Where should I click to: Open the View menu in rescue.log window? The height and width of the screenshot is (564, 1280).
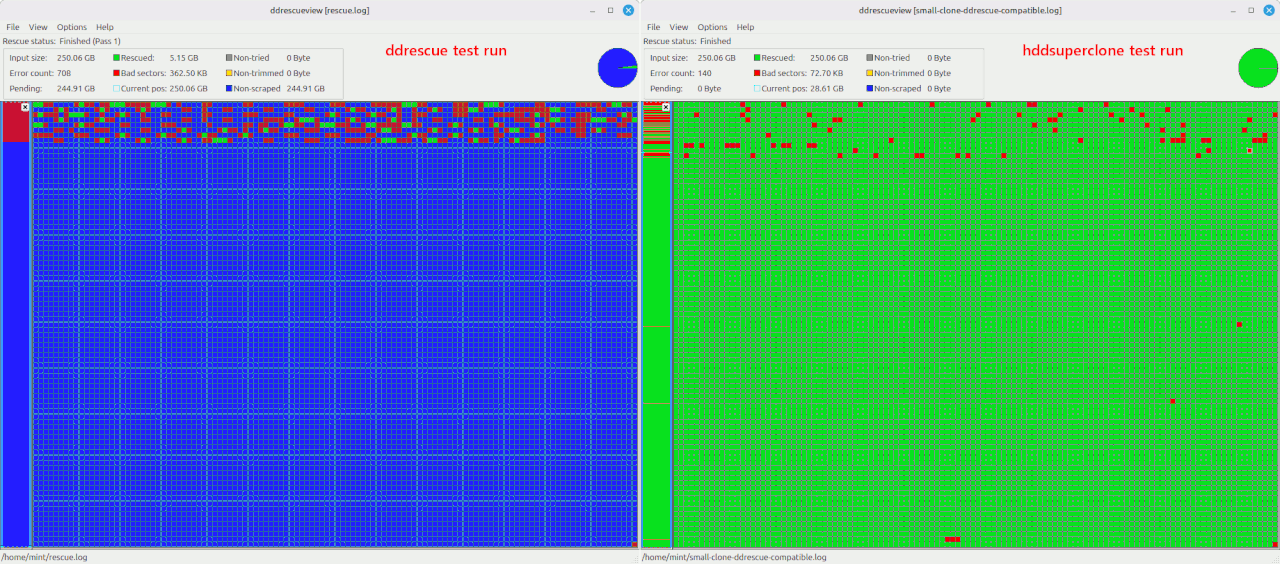39,27
